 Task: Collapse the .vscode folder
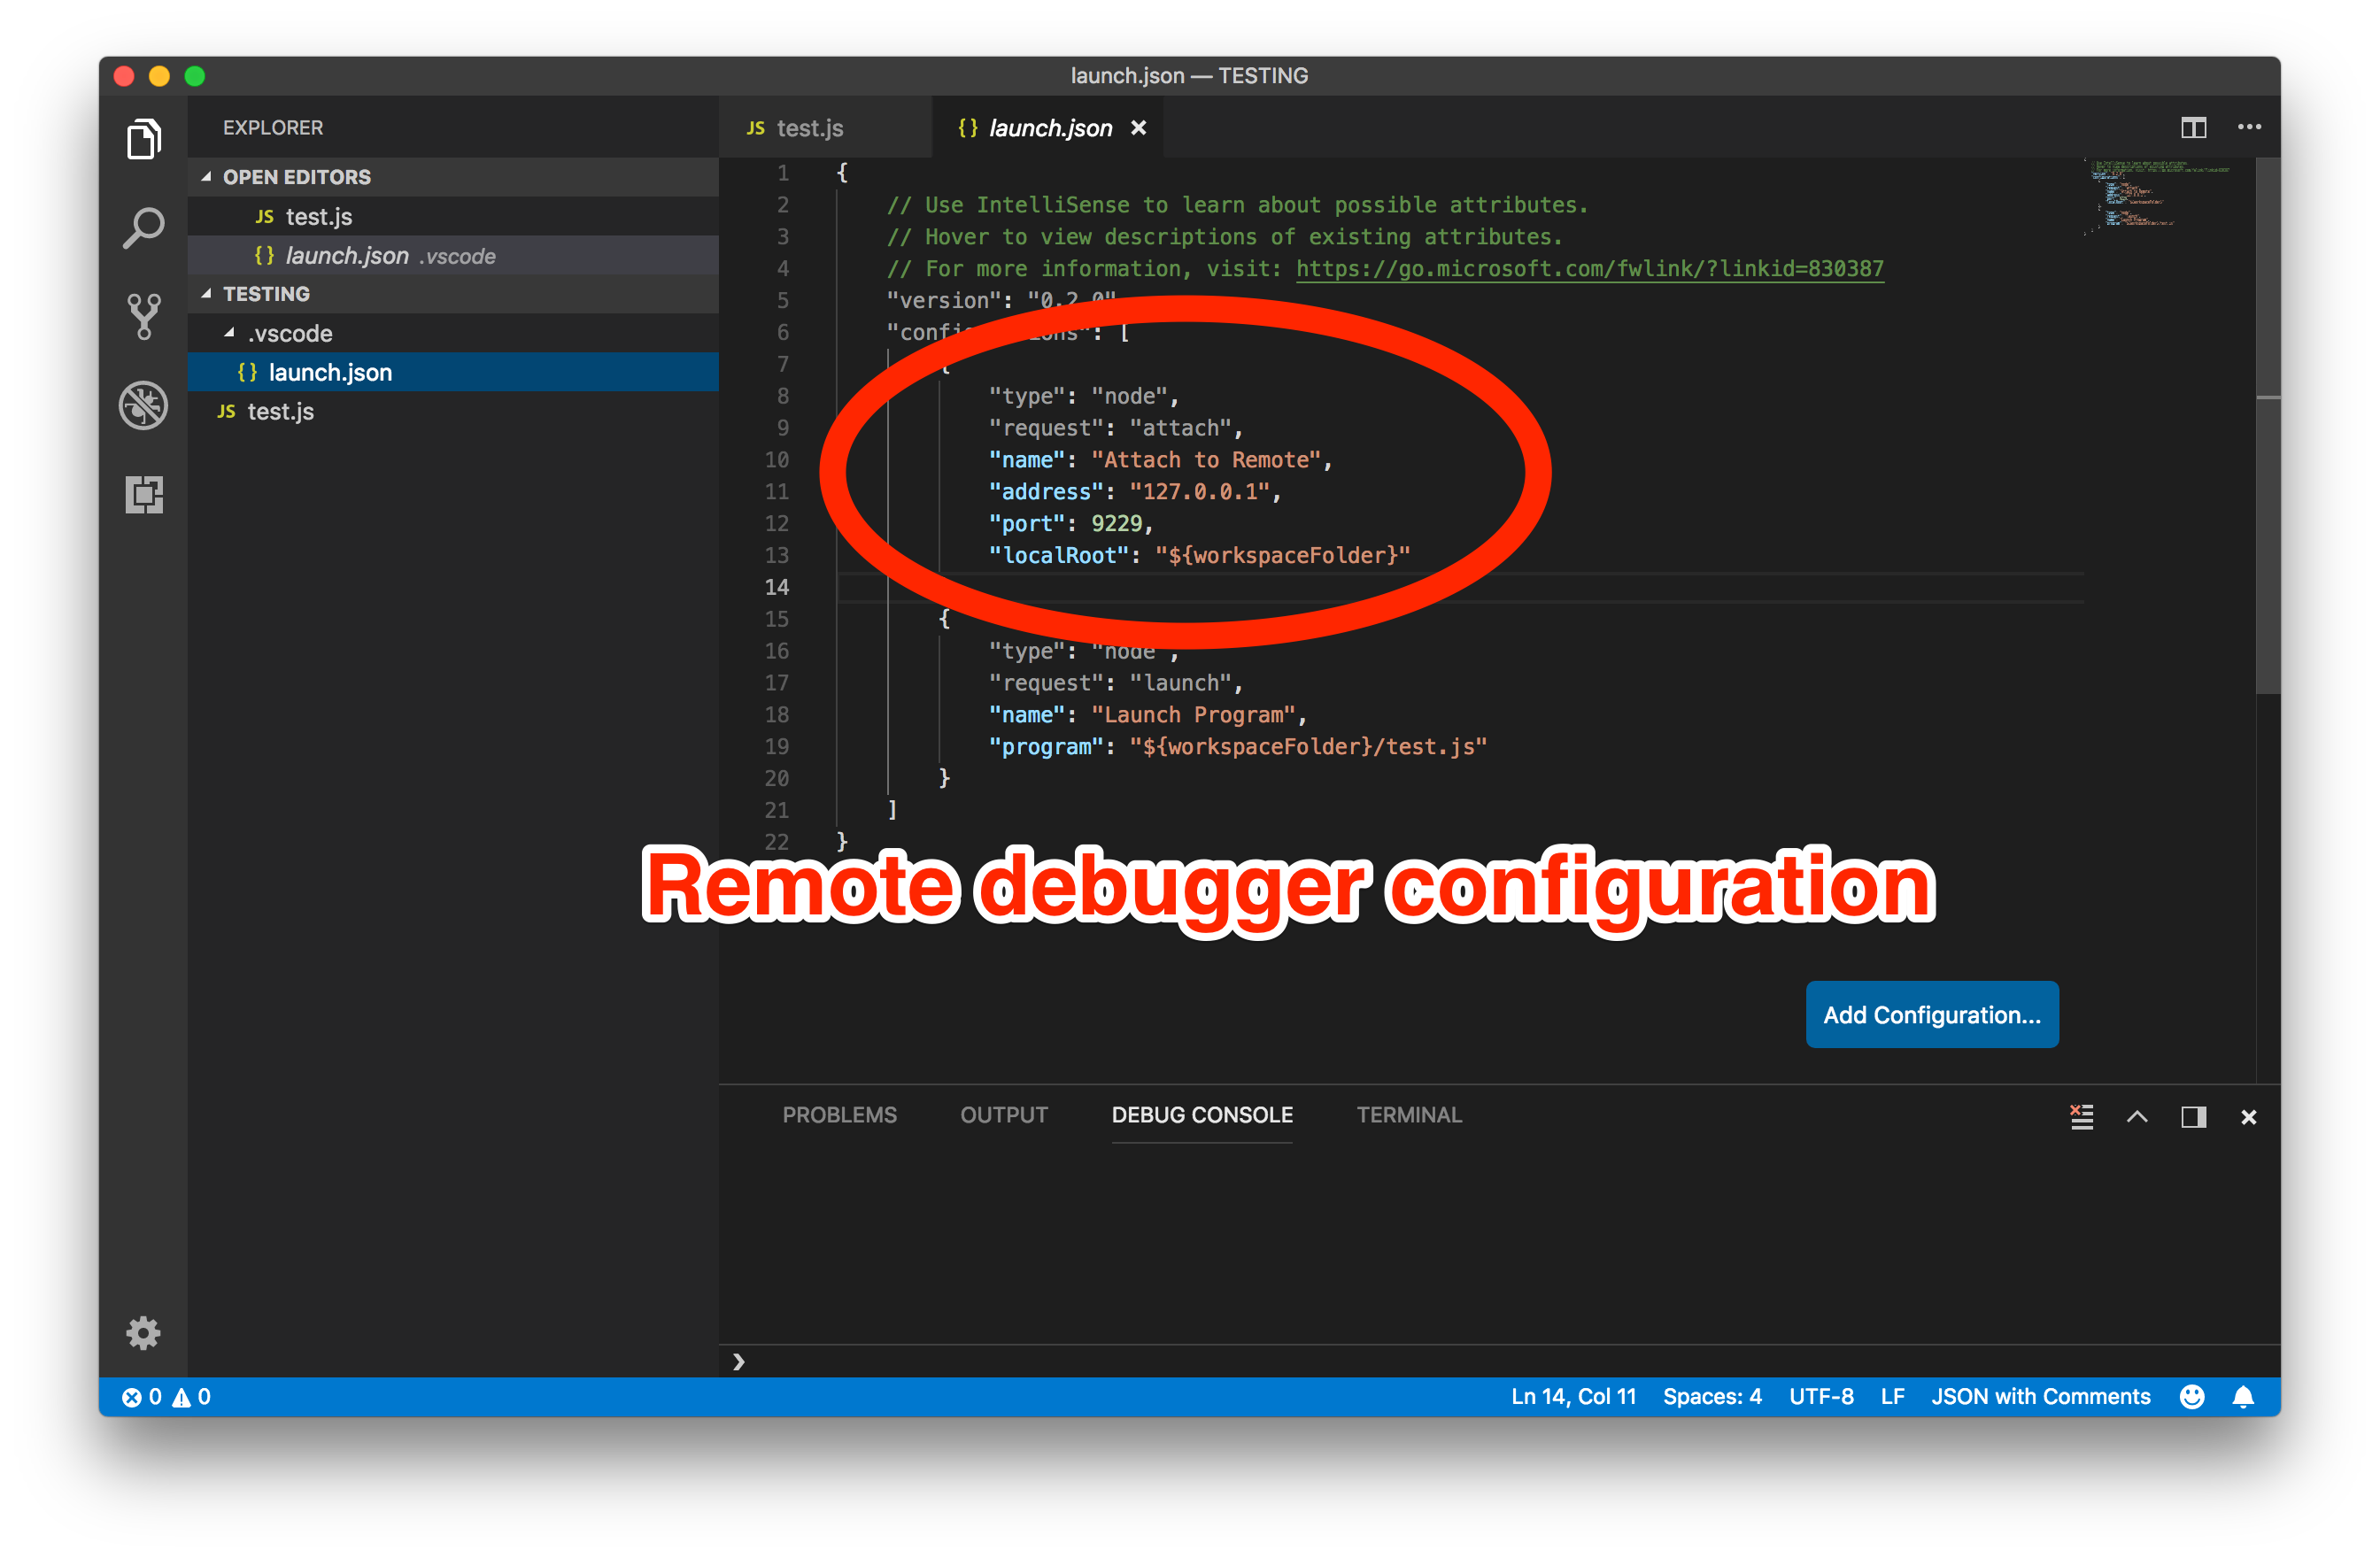coord(232,333)
